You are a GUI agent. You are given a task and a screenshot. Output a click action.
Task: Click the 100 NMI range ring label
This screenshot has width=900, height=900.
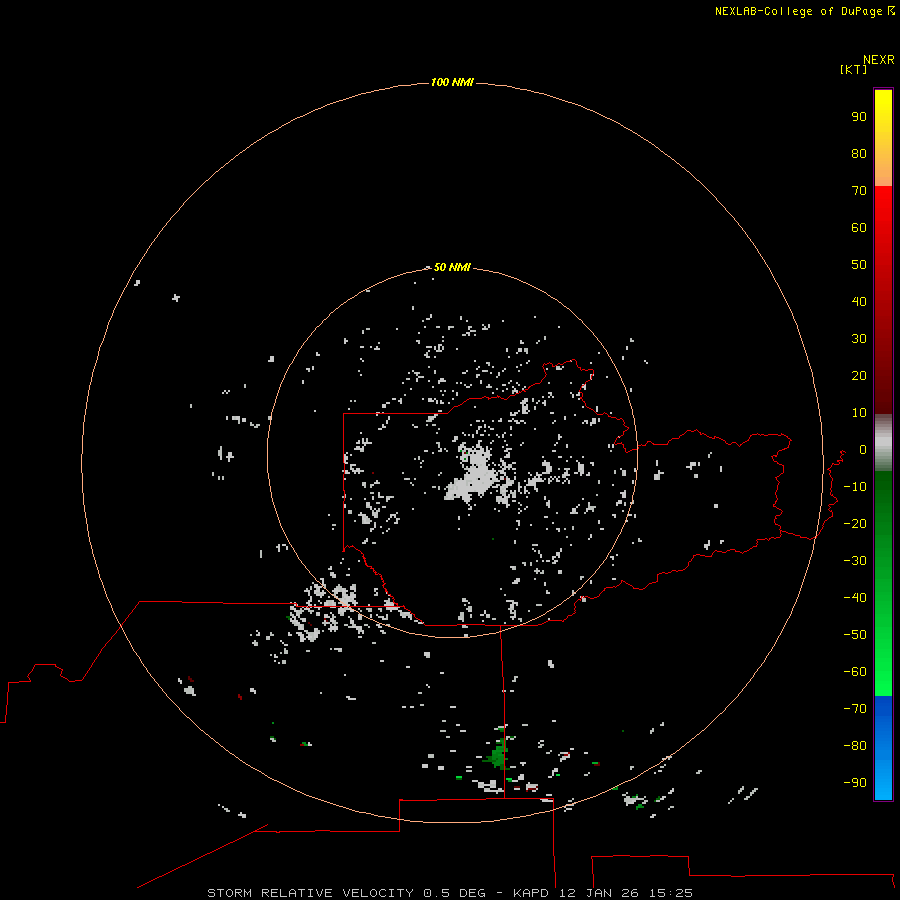452,83
